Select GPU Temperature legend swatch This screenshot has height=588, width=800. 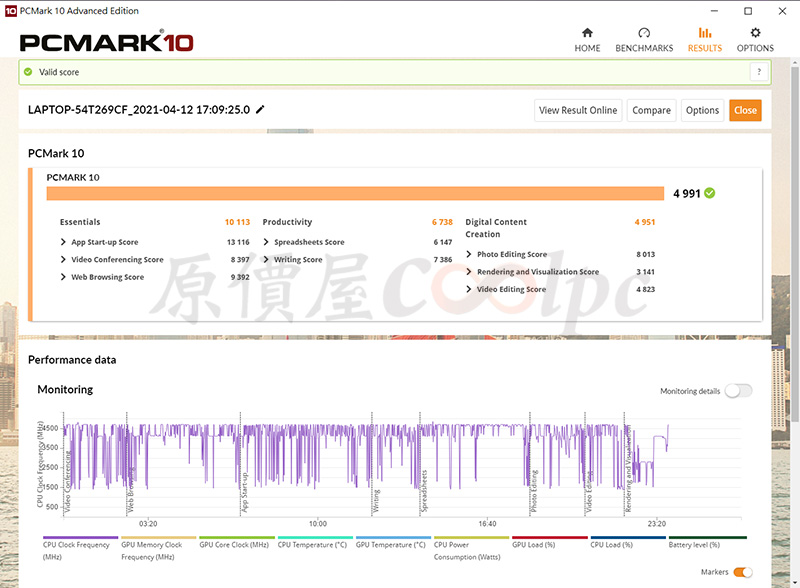(393, 537)
